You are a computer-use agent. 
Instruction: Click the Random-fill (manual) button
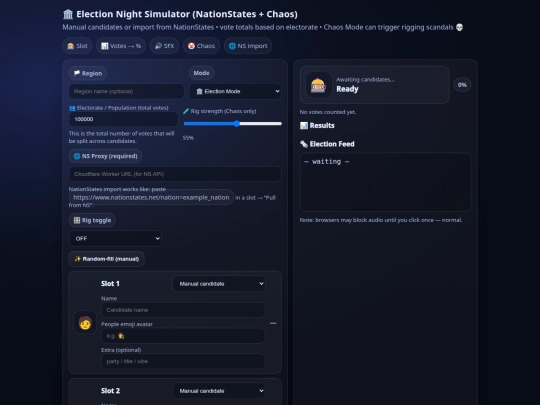[x=106, y=259]
